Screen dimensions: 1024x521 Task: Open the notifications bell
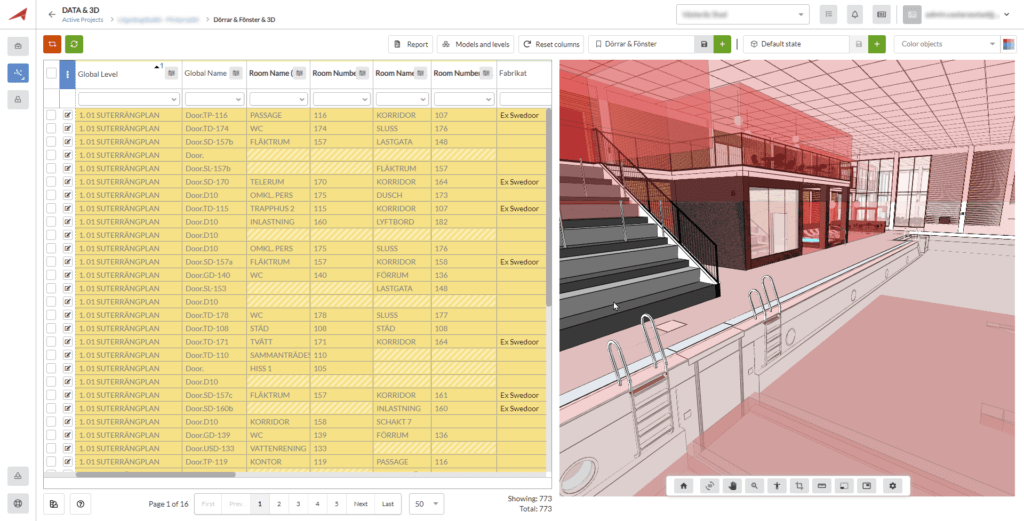pos(855,14)
